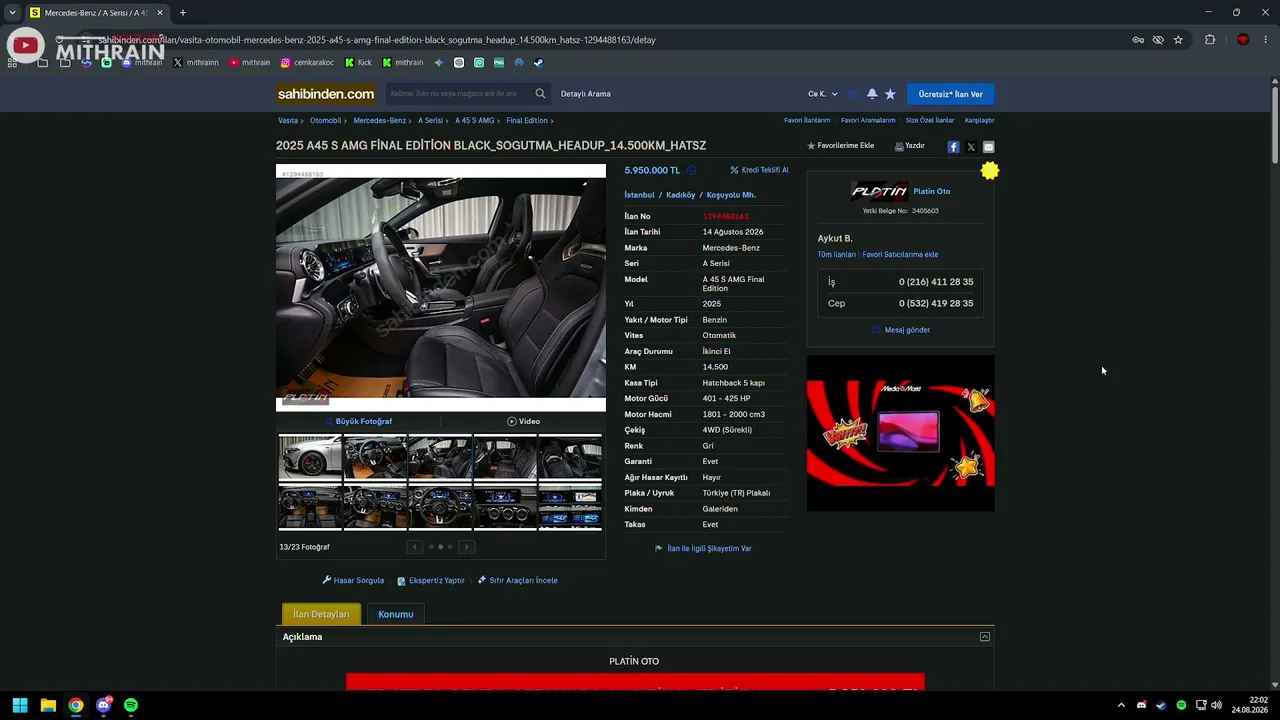1280x720 pixels.
Task: Open File Explorer from taskbar
Action: click(x=48, y=705)
